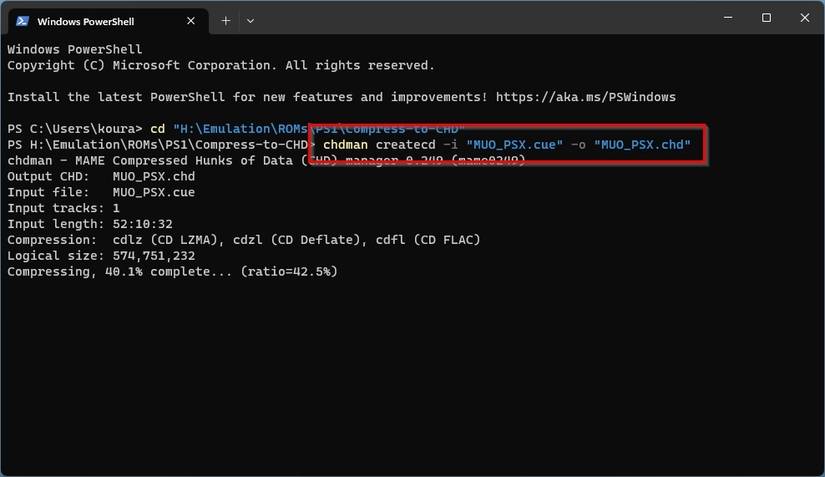
Task: Click the PowerShell icon in the tab
Action: pyautogui.click(x=23, y=20)
